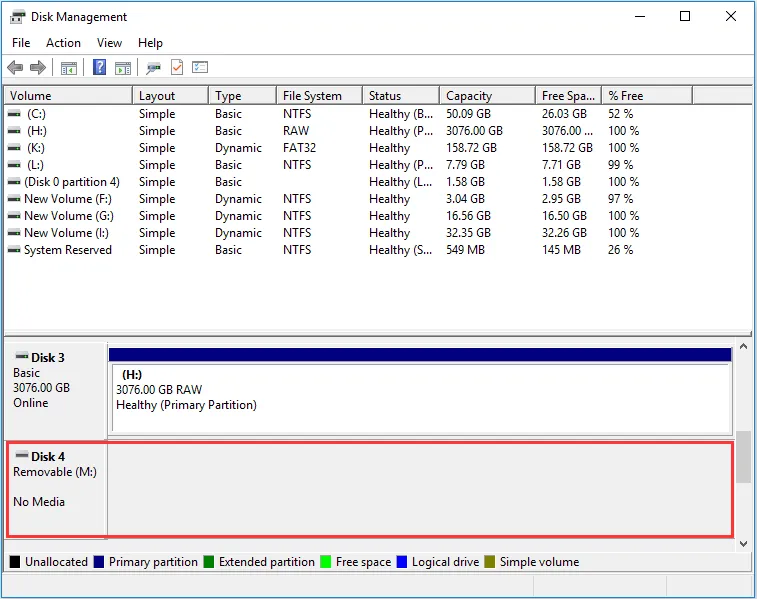The image size is (757, 599).
Task: Sort by the File System column header
Action: [x=312, y=96]
